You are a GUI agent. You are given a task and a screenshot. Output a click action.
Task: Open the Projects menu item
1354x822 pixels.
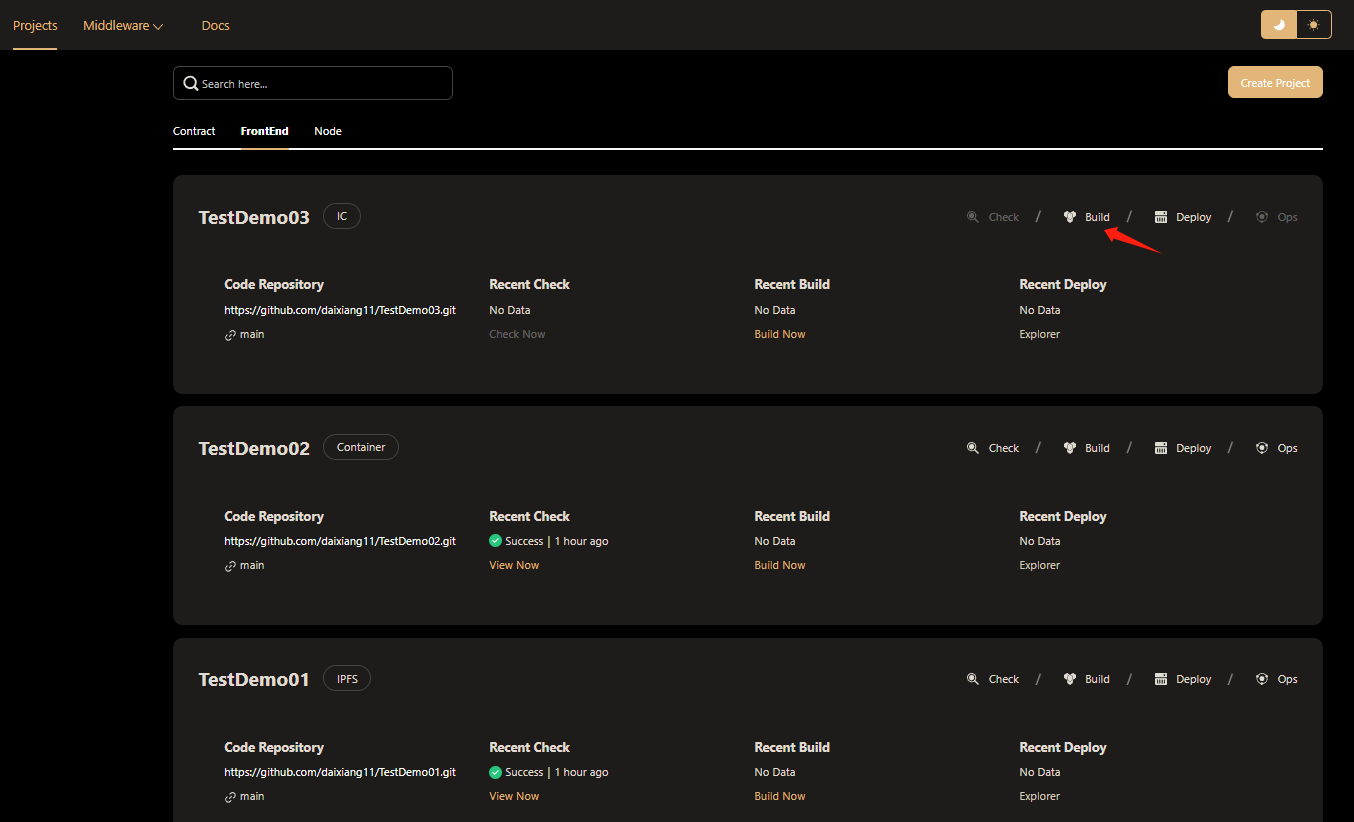pos(35,26)
